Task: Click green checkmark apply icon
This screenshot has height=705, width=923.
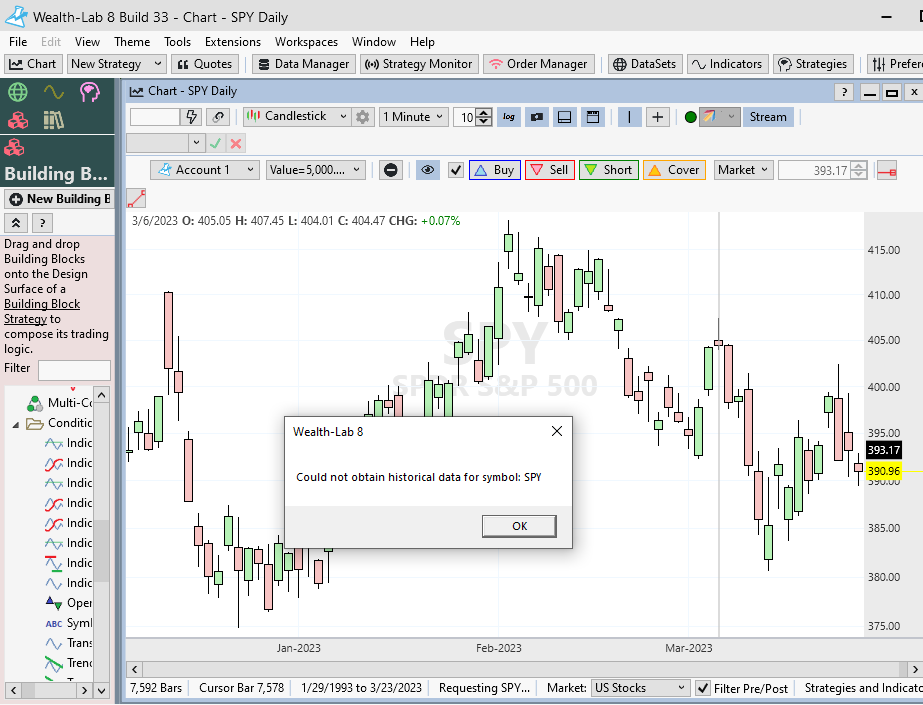Action: 215,143
